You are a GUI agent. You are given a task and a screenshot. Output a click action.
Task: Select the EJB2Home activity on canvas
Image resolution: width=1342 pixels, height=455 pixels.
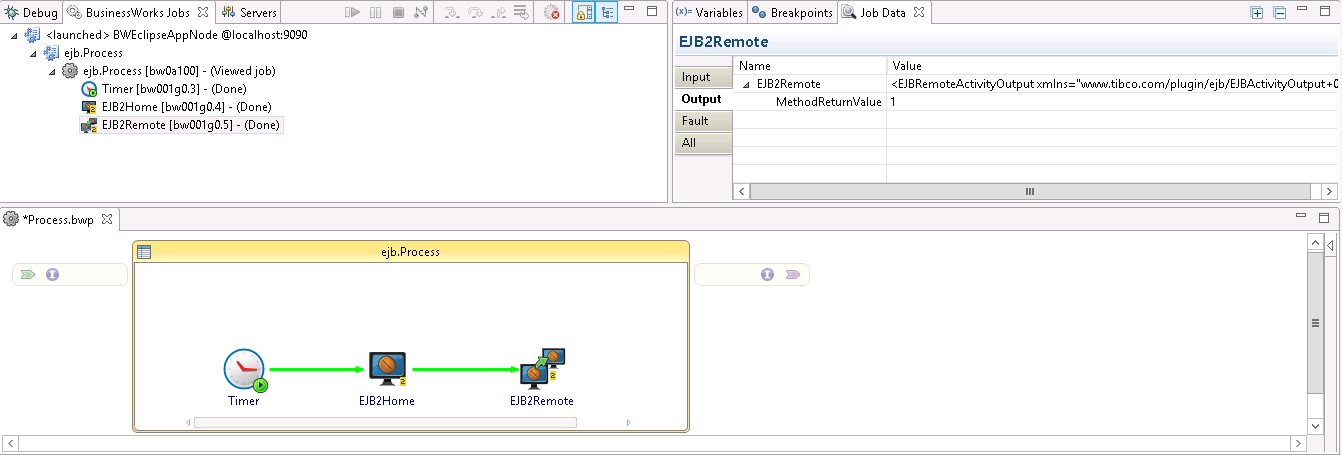(x=387, y=377)
